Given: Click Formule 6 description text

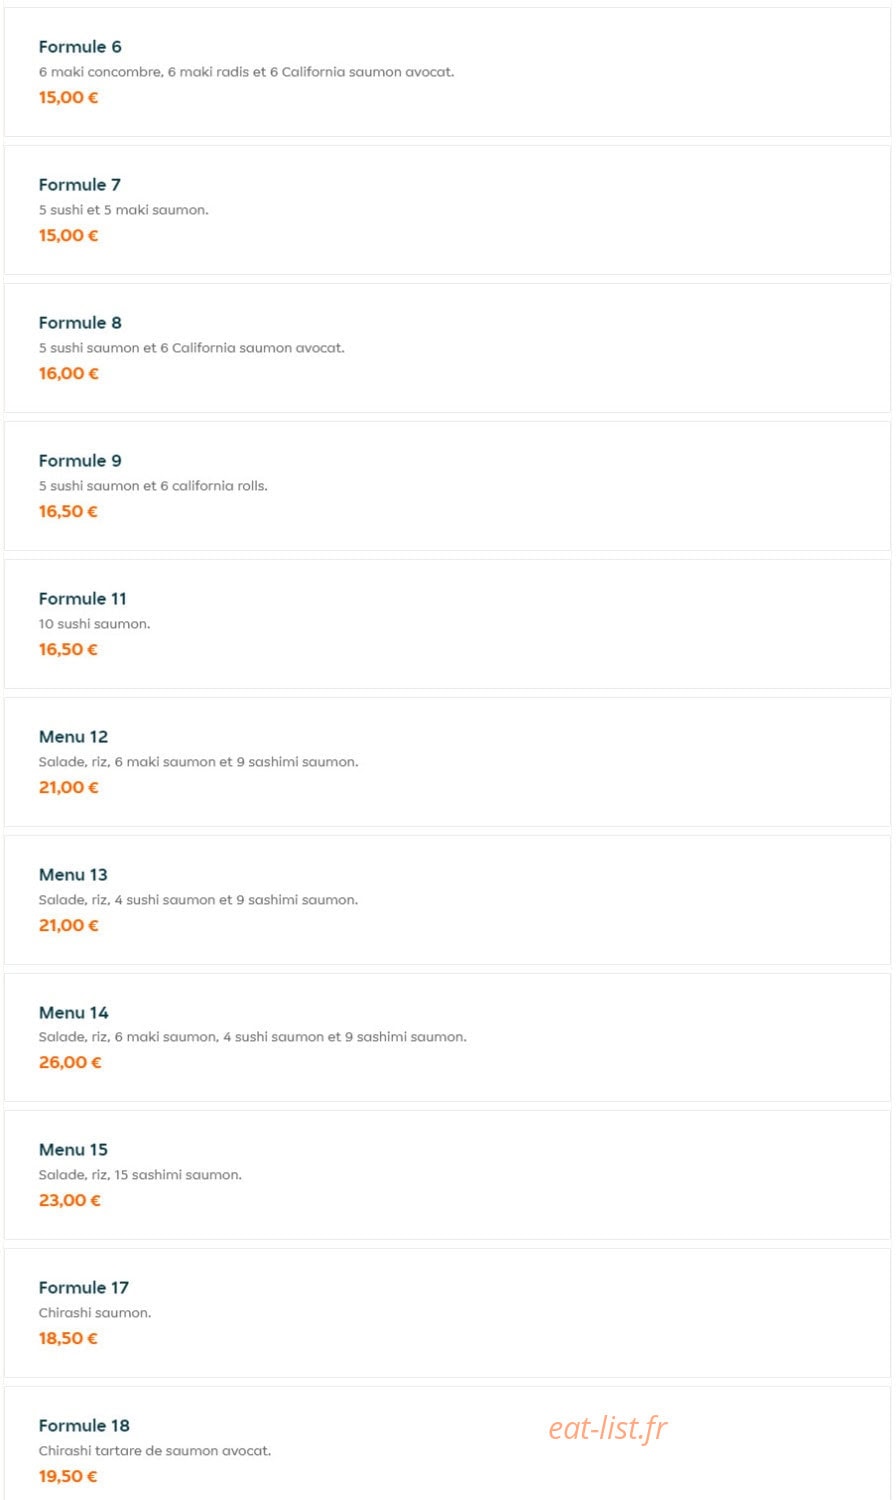Looking at the screenshot, I should pos(246,72).
